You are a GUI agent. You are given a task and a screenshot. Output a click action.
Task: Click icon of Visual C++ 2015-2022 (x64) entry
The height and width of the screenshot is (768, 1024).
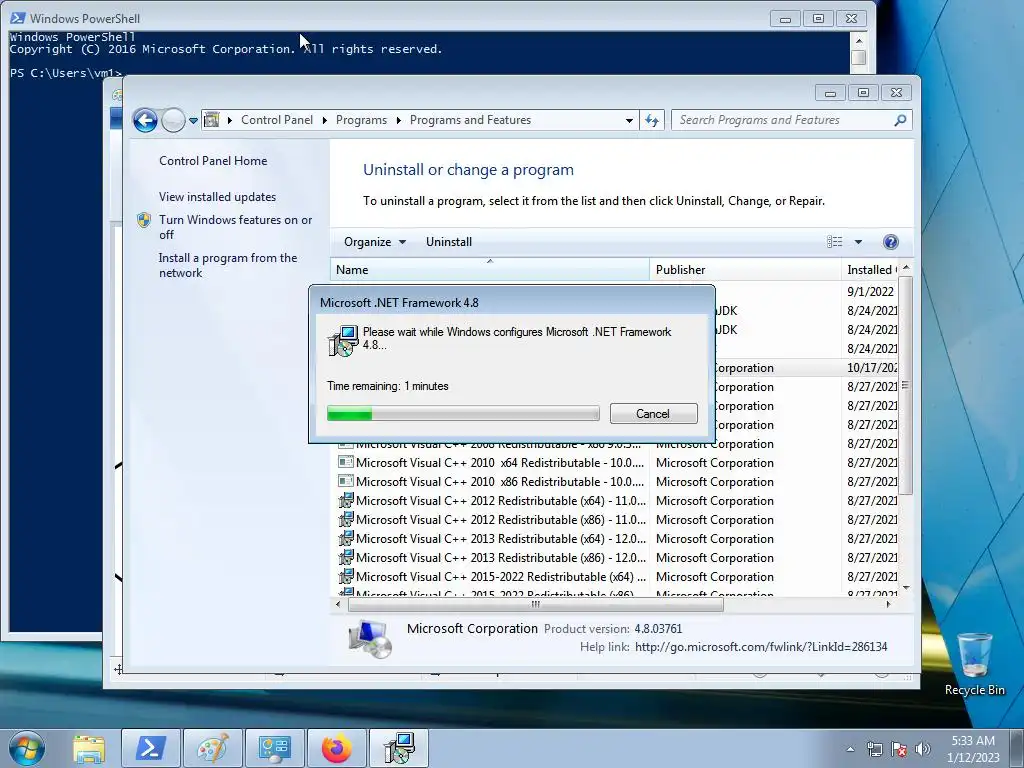pos(345,577)
